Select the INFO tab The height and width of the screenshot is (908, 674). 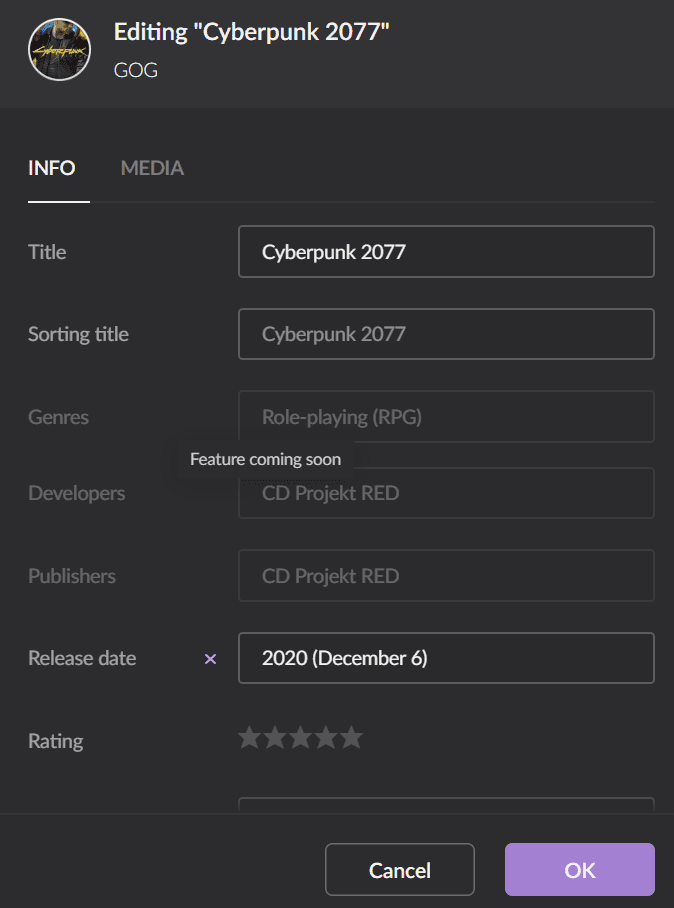tap(52, 168)
